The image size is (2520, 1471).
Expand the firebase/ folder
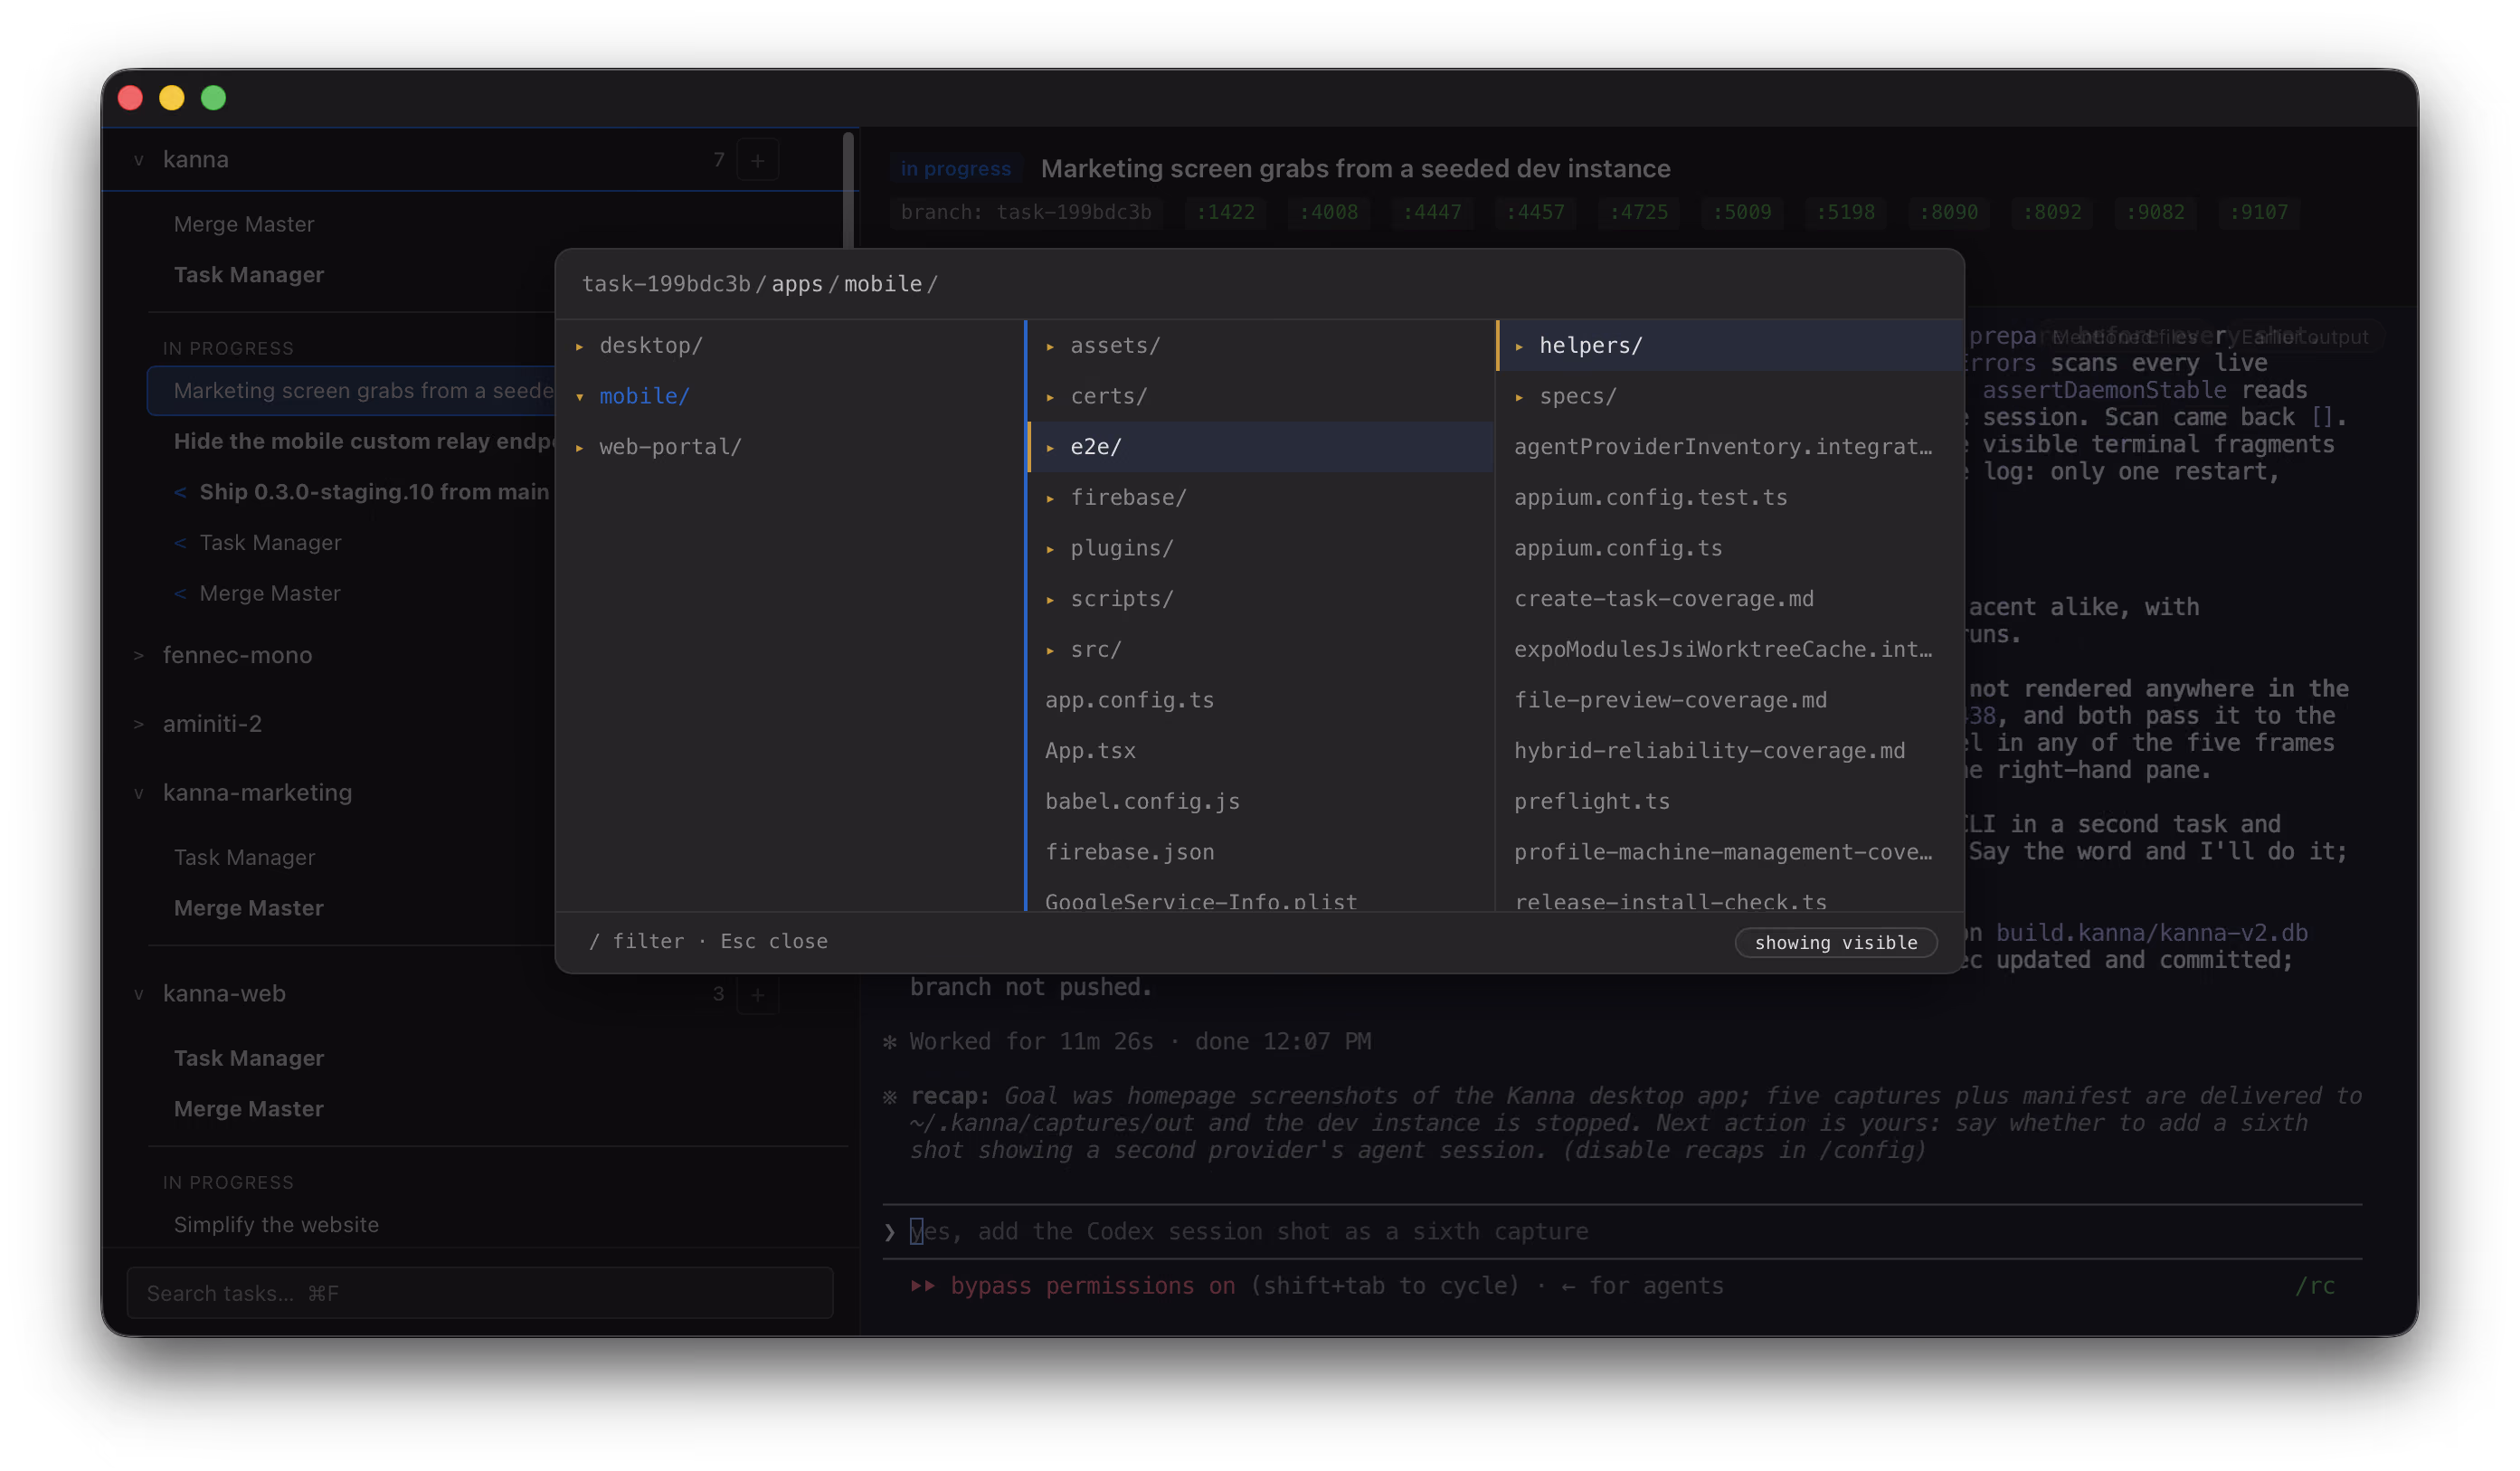click(1261, 497)
